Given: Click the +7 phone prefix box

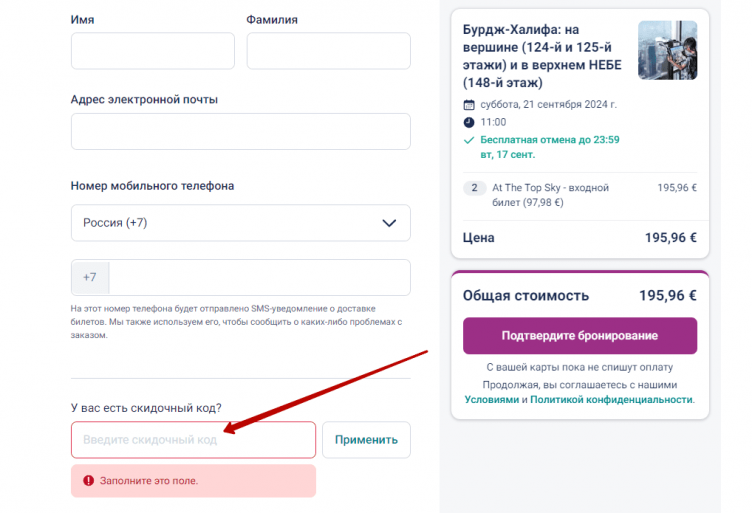Looking at the screenshot, I should pyautogui.click(x=90, y=278).
